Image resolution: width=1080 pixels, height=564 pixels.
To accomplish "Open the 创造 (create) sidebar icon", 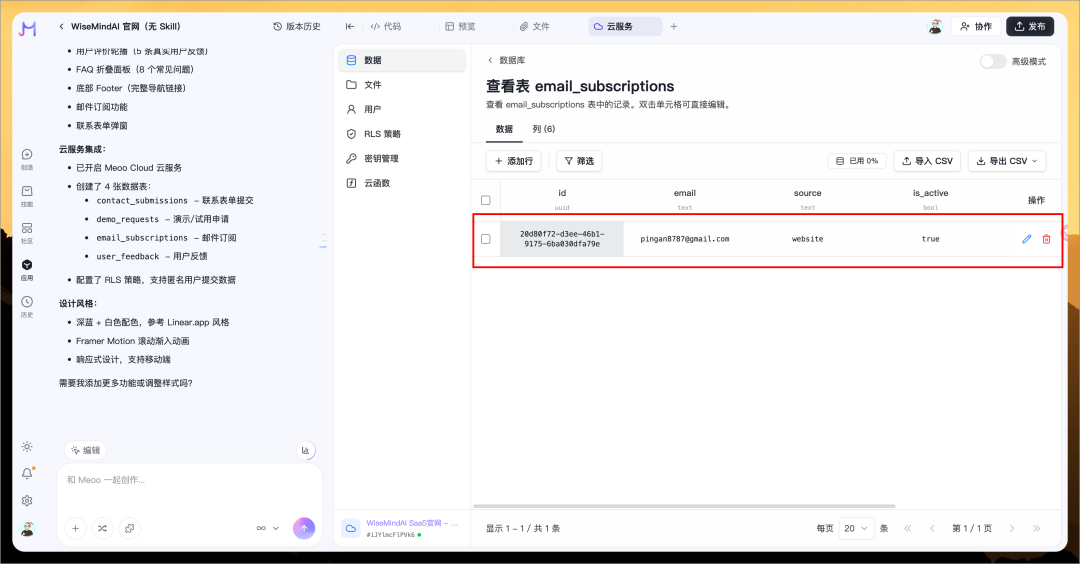I will click(27, 159).
